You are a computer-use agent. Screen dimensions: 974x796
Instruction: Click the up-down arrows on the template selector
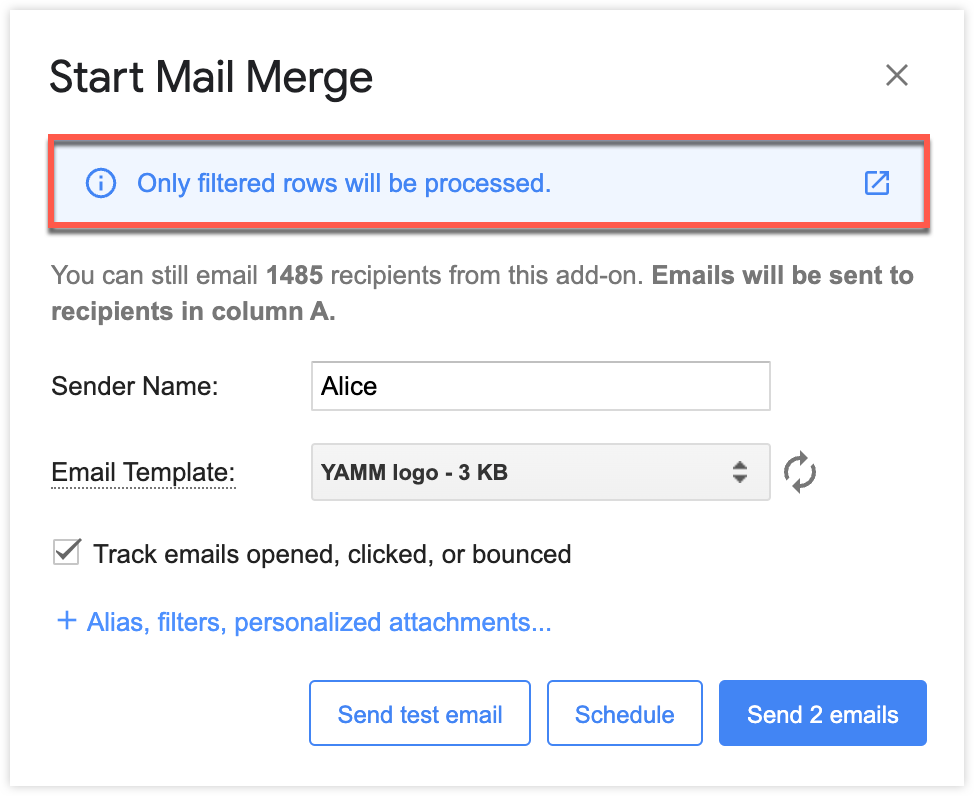click(x=740, y=472)
